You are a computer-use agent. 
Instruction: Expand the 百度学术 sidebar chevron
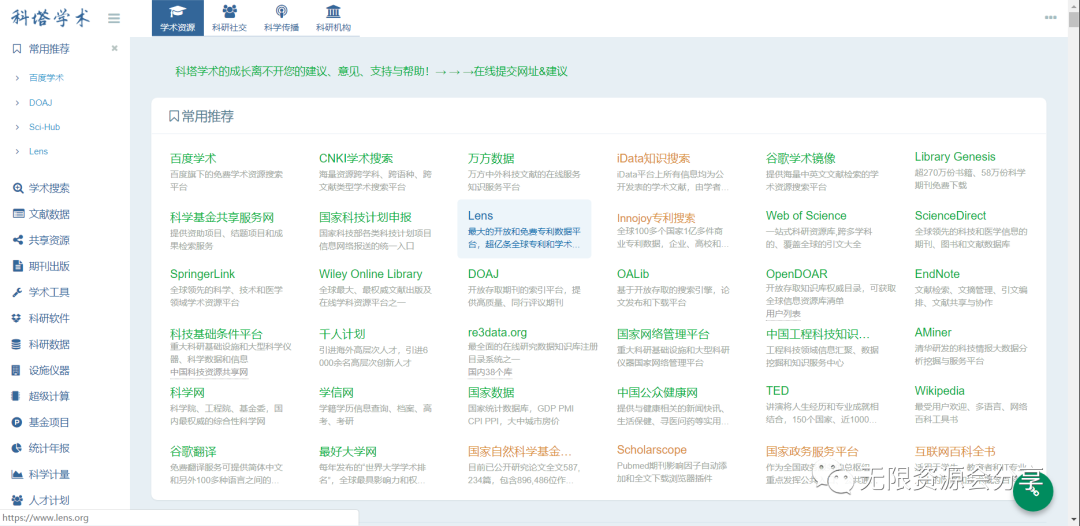(x=17, y=78)
